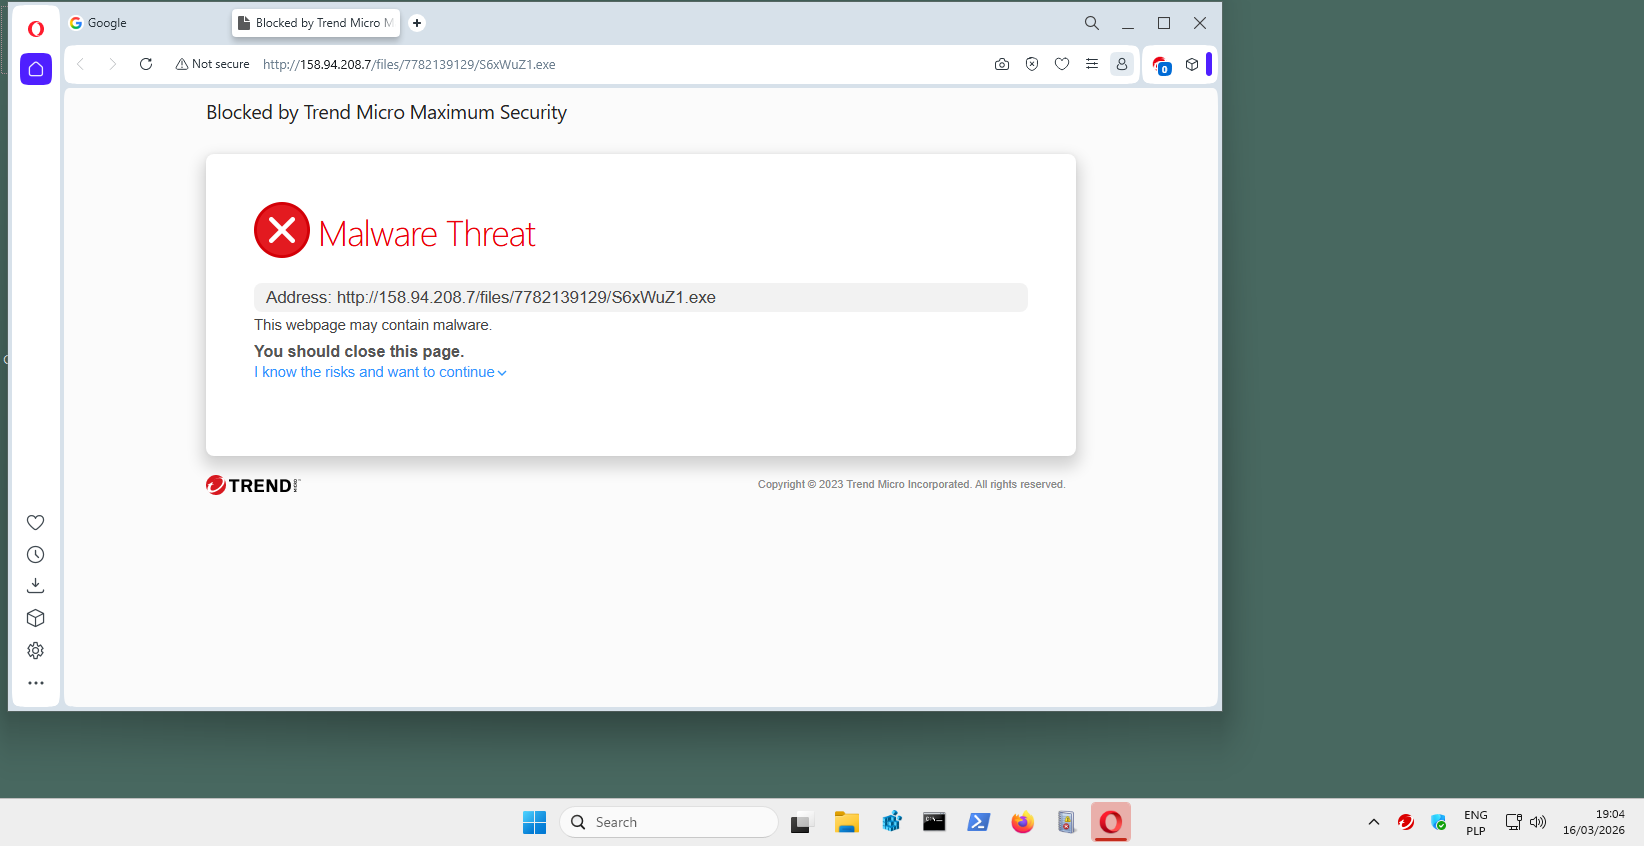This screenshot has height=846, width=1644.
Task: Take a snapshot with camera icon
Action: click(x=1002, y=64)
